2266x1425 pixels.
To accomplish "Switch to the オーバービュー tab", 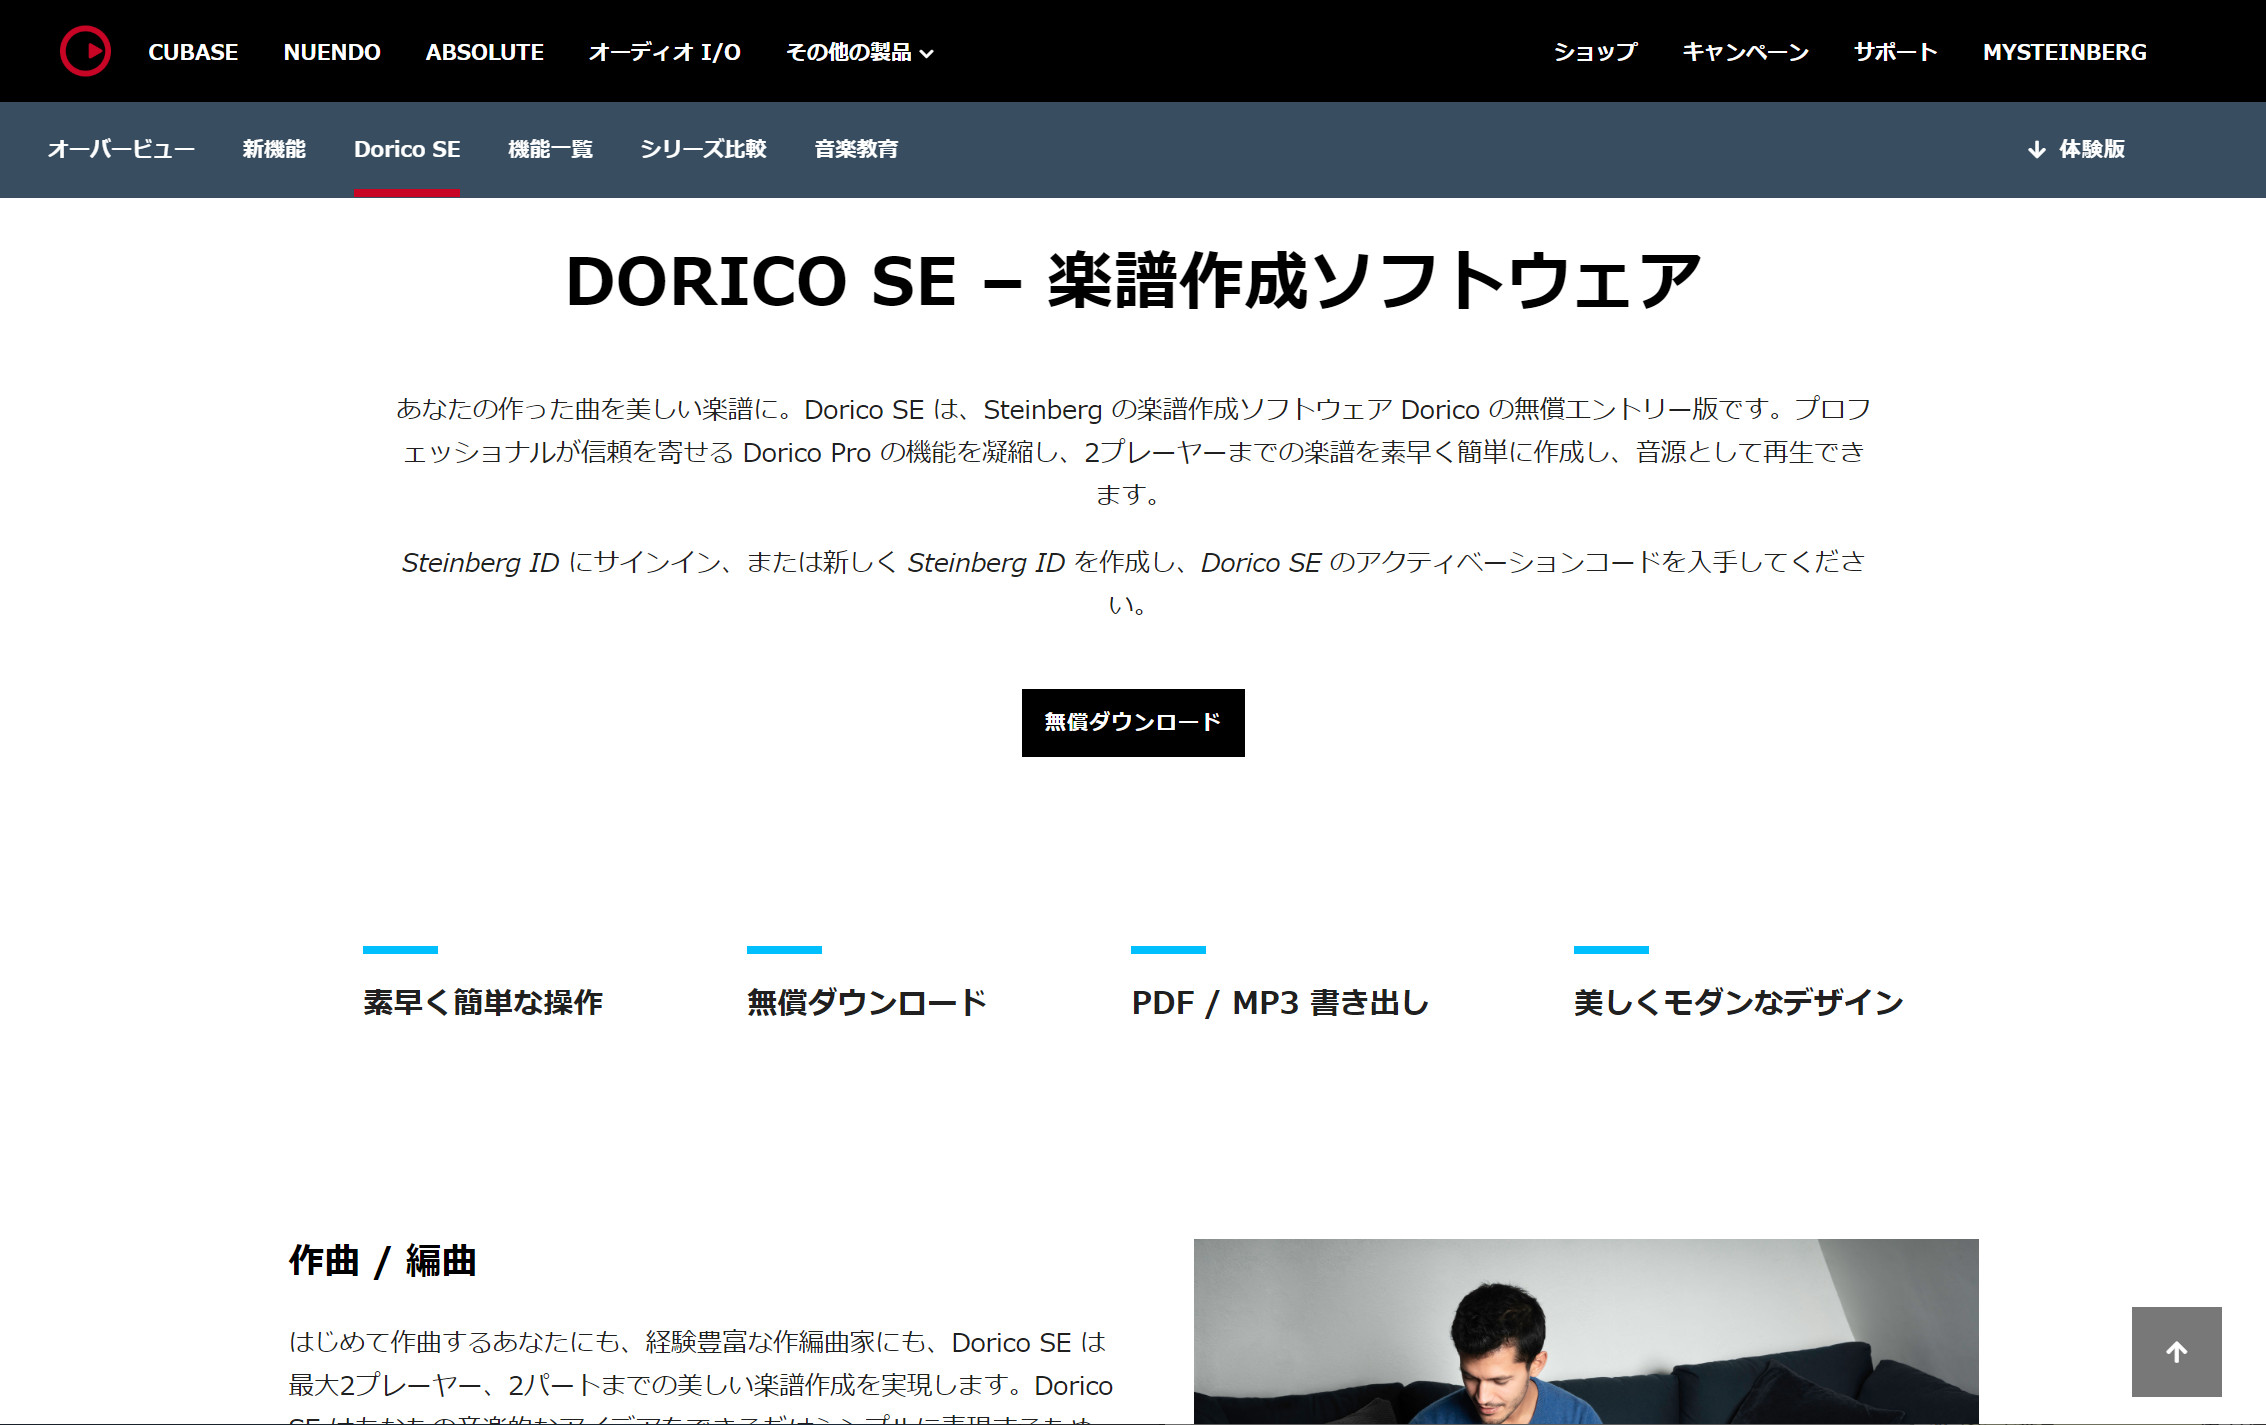I will pos(121,149).
